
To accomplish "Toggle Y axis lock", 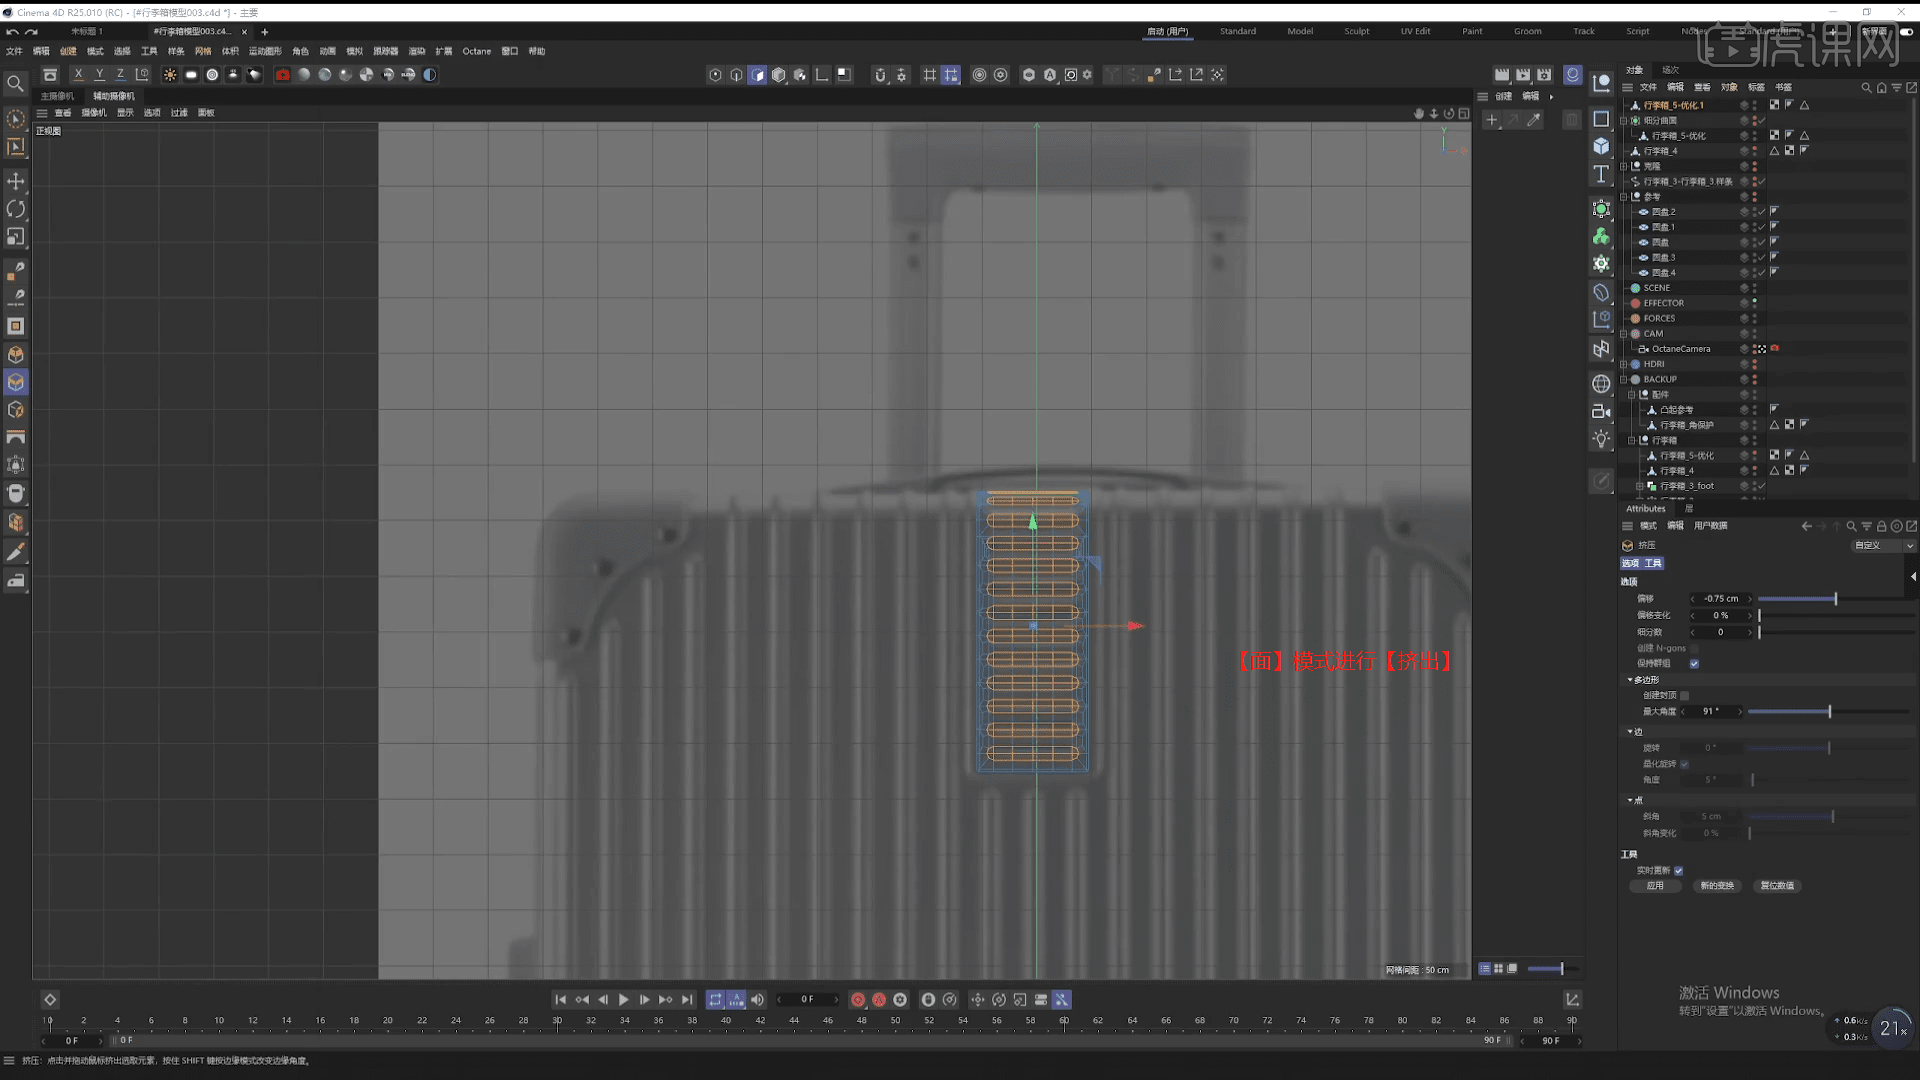I will 99,75.
